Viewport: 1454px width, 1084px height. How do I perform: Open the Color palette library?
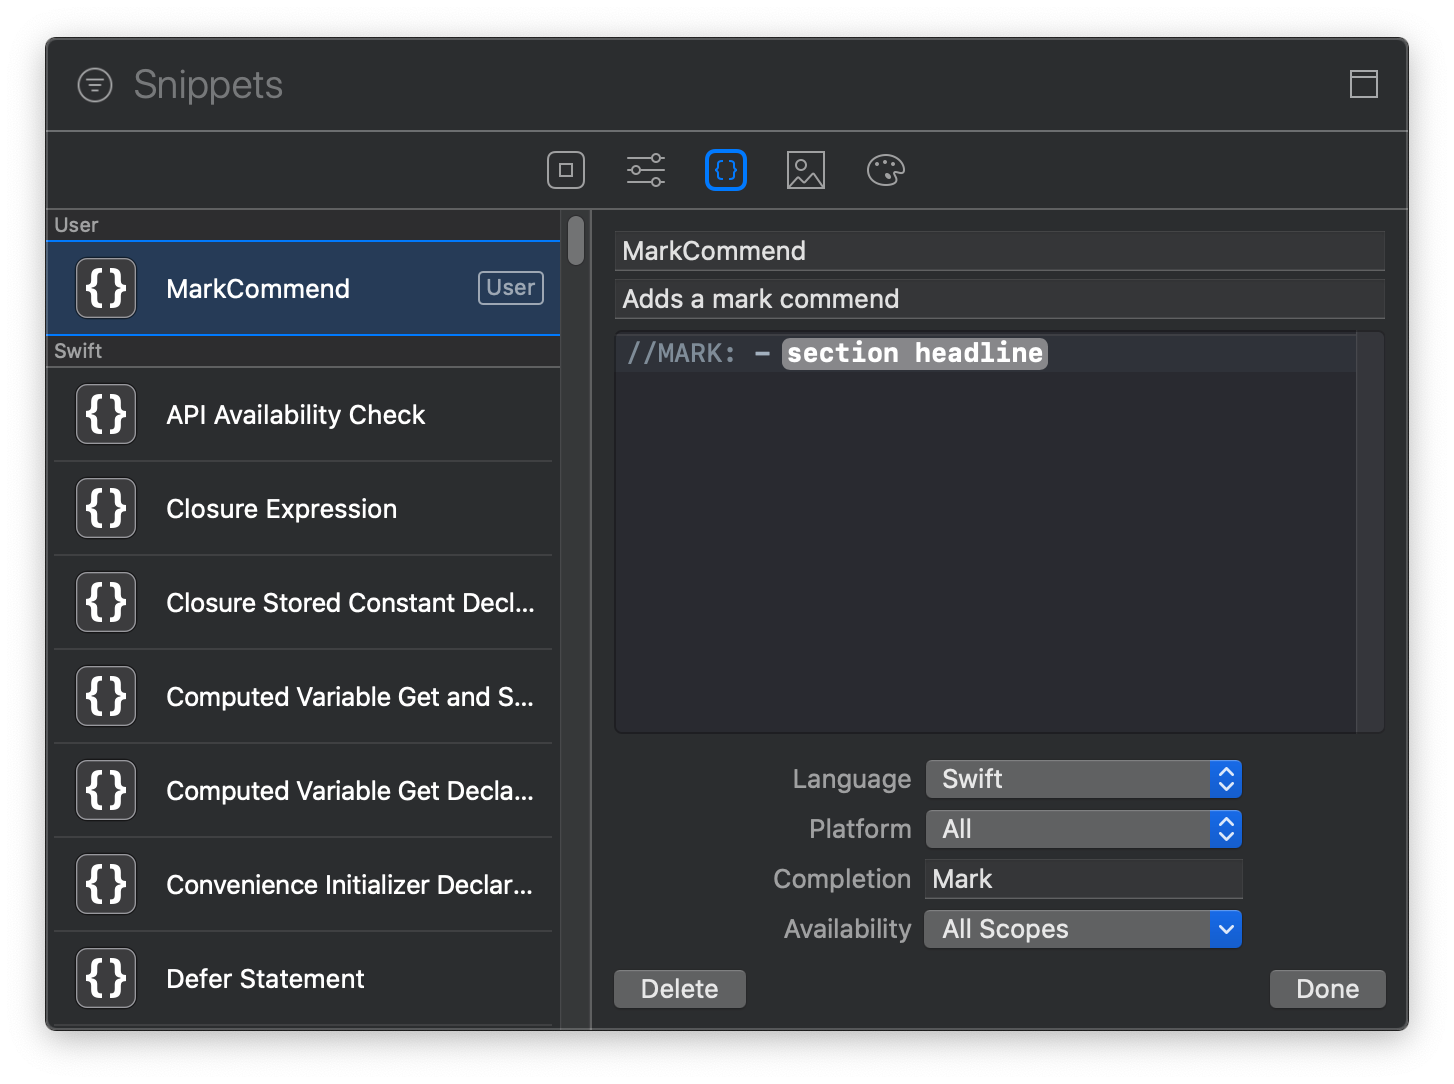pyautogui.click(x=885, y=170)
